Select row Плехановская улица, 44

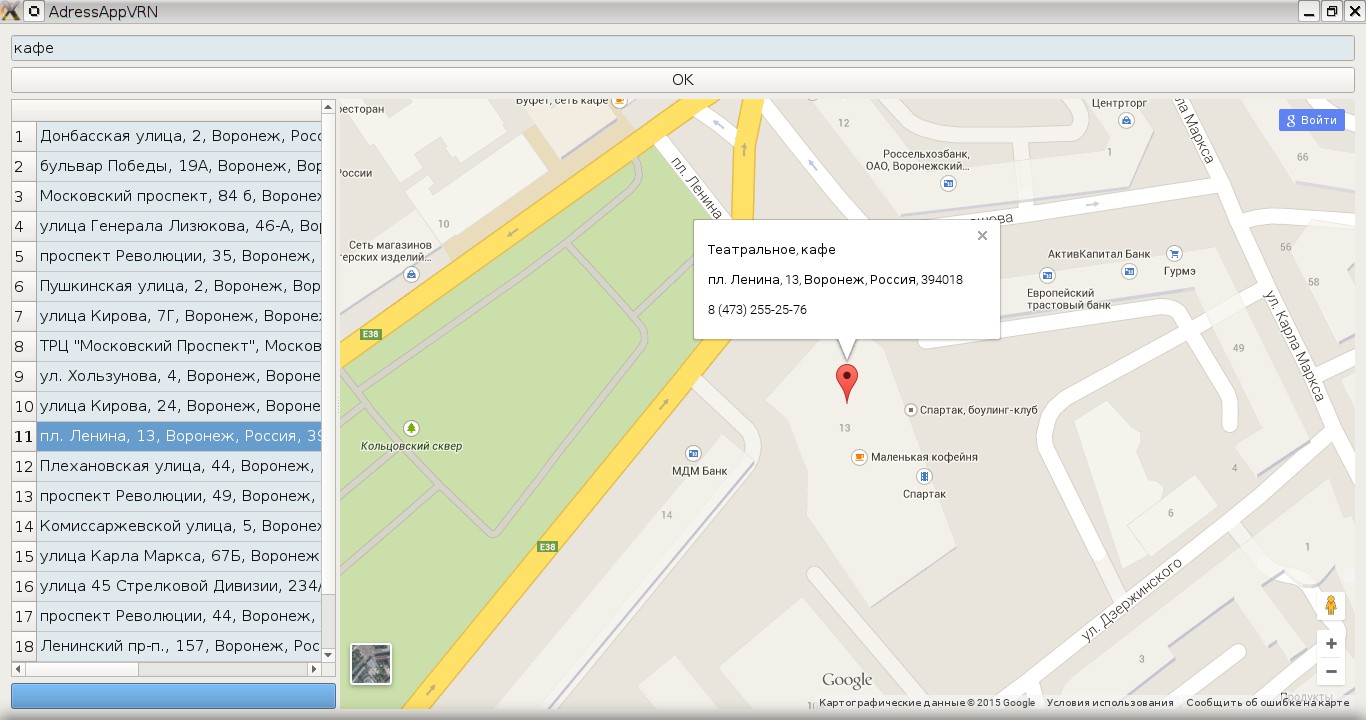coord(179,466)
